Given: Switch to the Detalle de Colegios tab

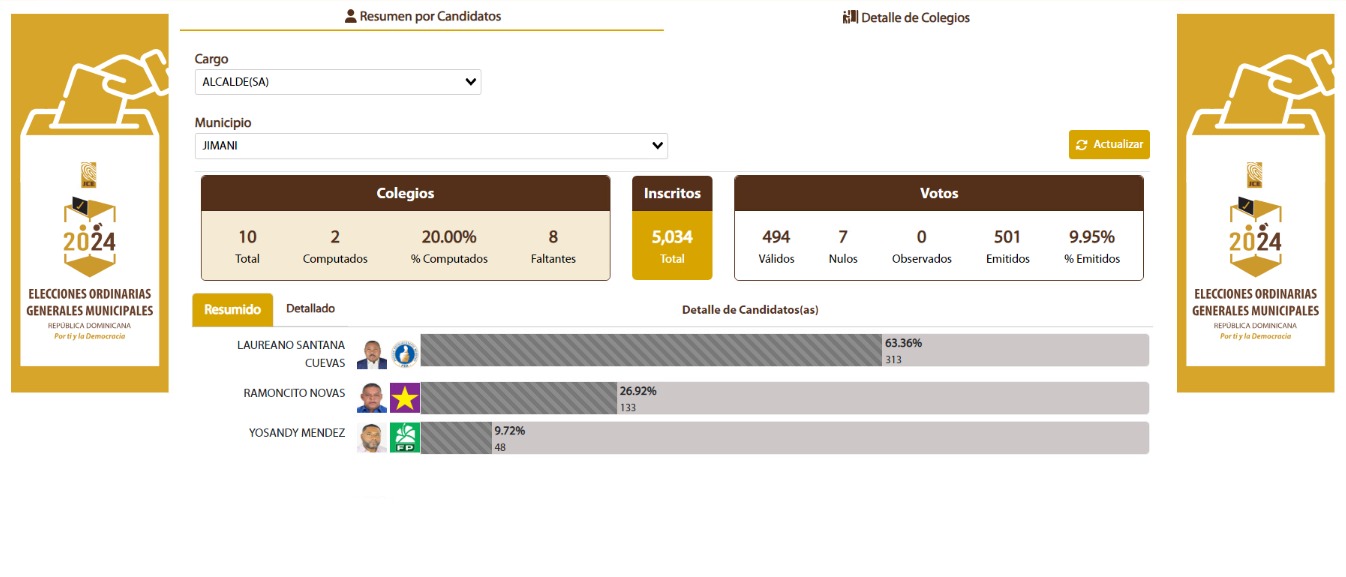Looking at the screenshot, I should pyautogui.click(x=906, y=17).
